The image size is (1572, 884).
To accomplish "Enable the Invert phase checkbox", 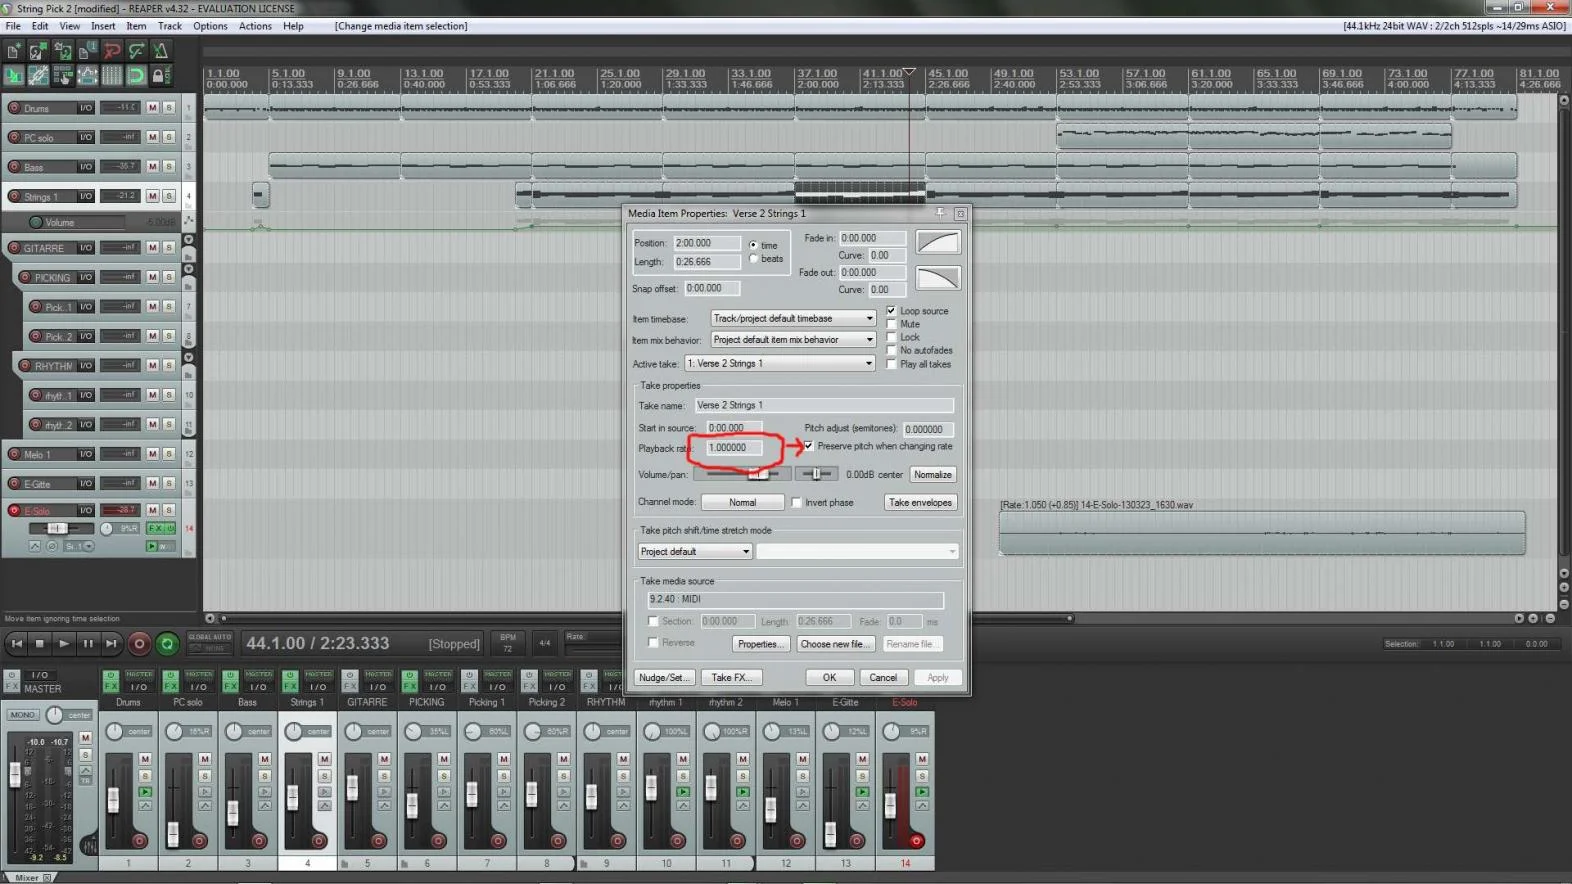I will point(797,503).
